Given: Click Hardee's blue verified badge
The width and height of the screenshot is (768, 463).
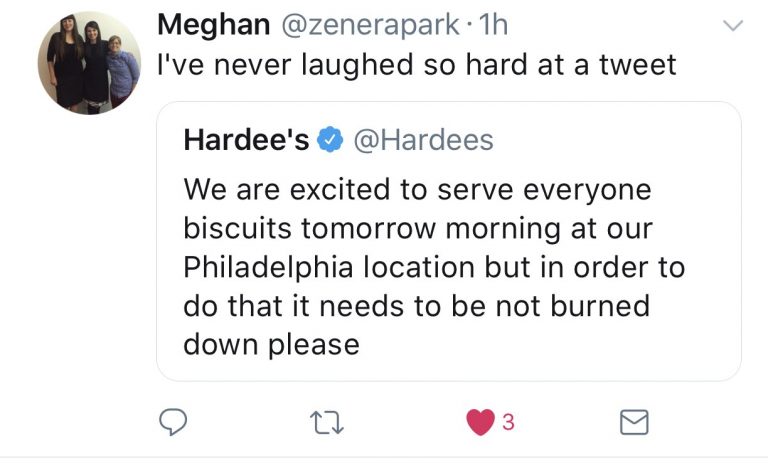Looking at the screenshot, I should (x=328, y=142).
